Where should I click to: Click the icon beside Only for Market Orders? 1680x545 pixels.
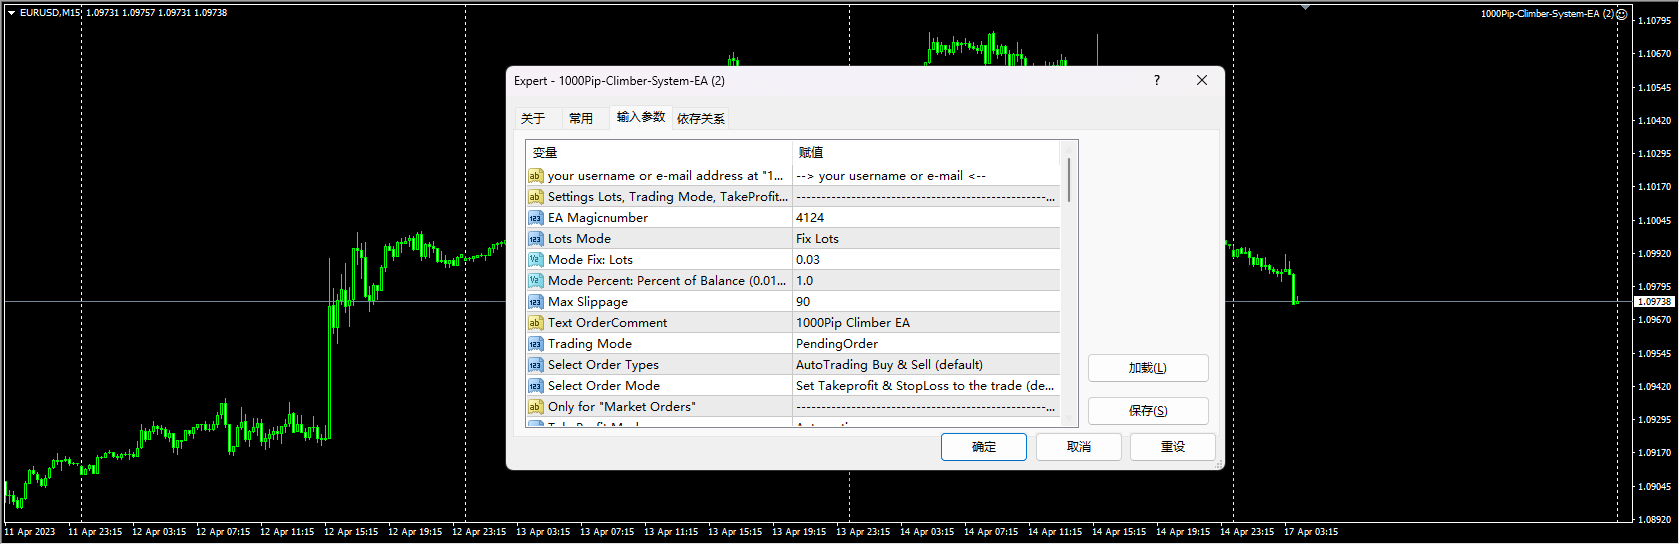click(535, 407)
